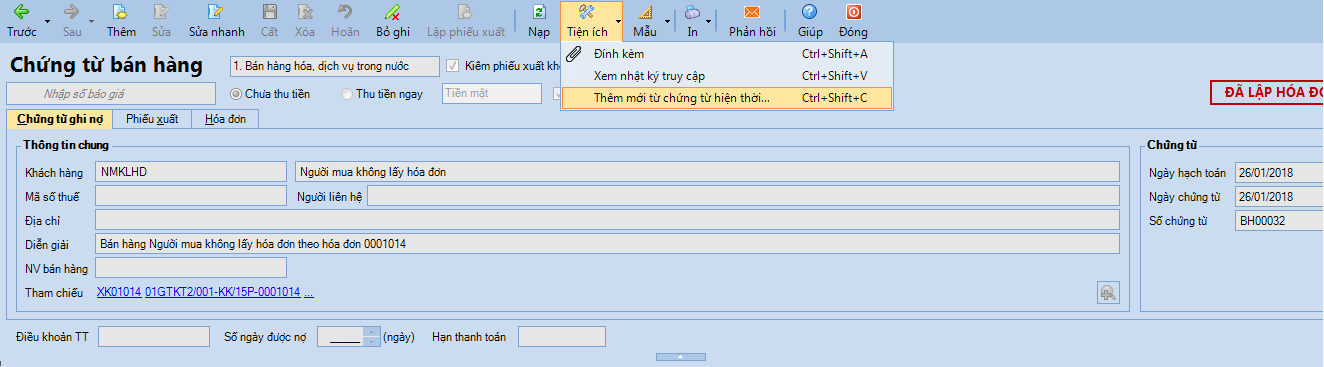Image resolution: width=1324 pixels, height=367 pixels.
Task: Click customer name field 'Người mua không lấy hóa đơn'
Action: [708, 171]
